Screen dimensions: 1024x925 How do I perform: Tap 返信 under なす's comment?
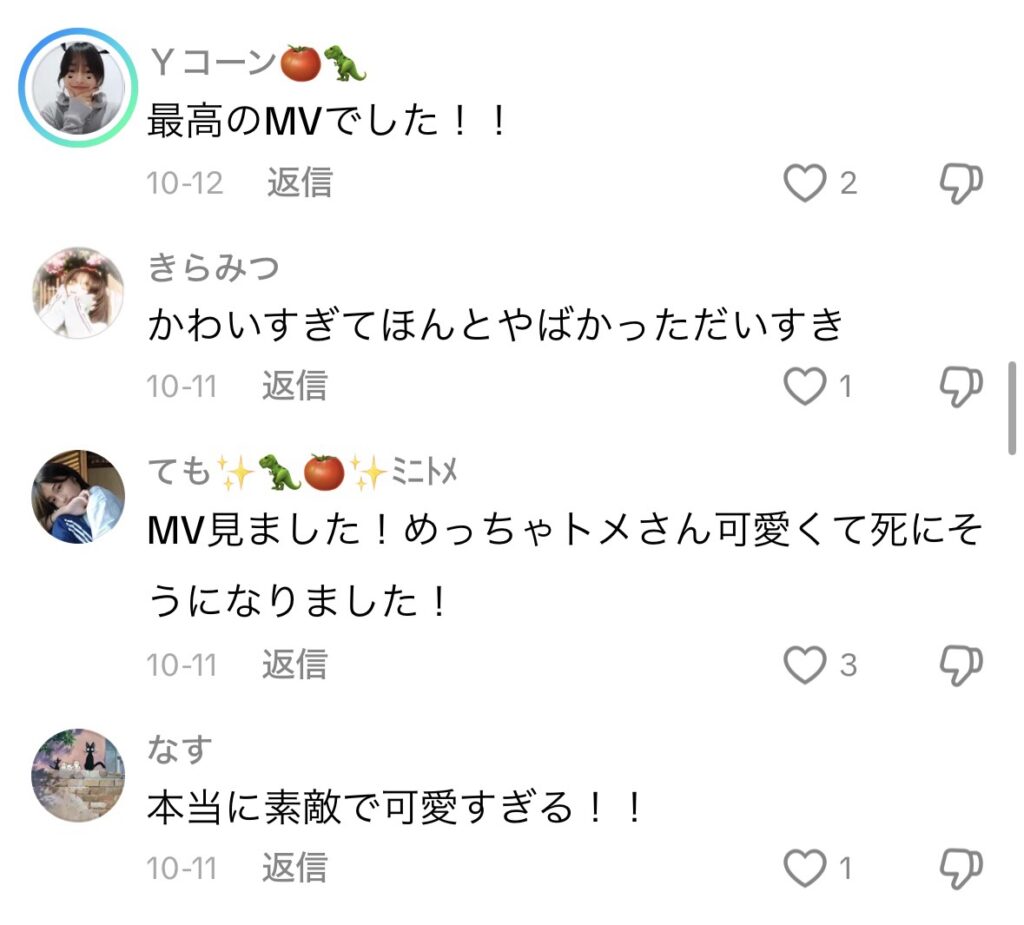click(295, 867)
